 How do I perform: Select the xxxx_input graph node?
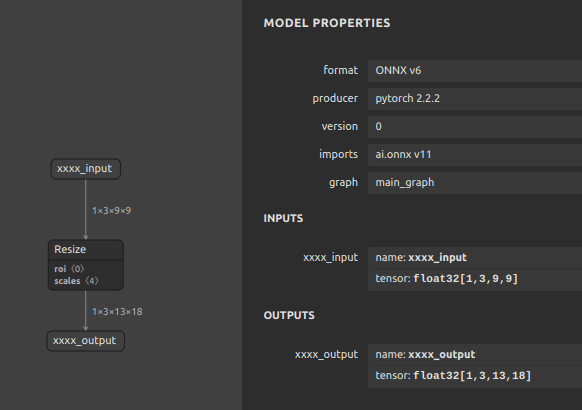(86, 169)
